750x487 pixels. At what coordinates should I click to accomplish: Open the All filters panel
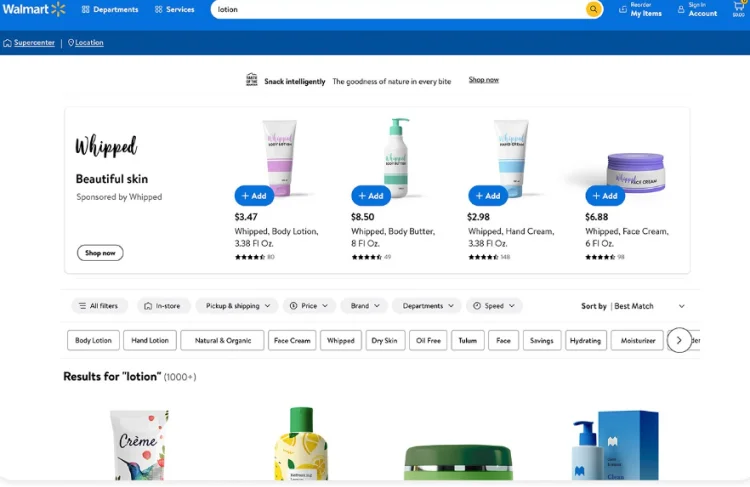tap(99, 306)
